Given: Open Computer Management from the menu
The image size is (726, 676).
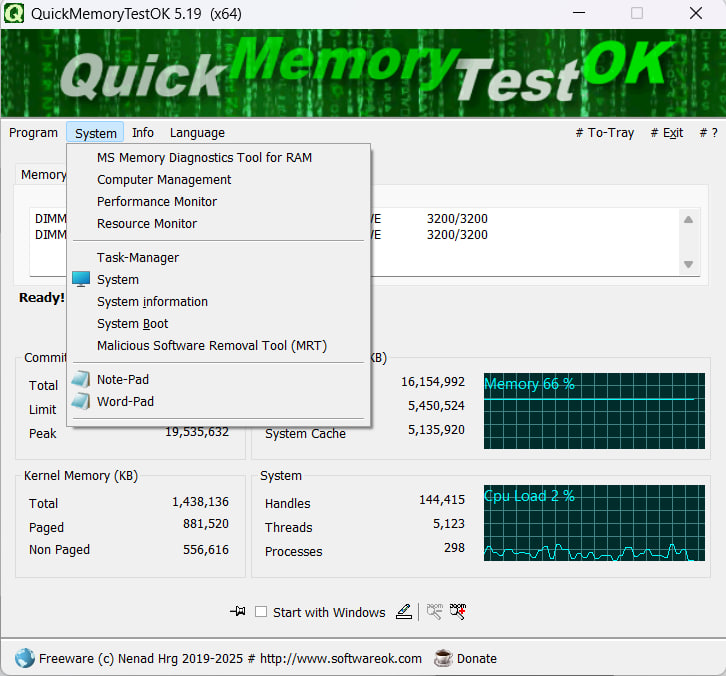Looking at the screenshot, I should coord(219,180).
